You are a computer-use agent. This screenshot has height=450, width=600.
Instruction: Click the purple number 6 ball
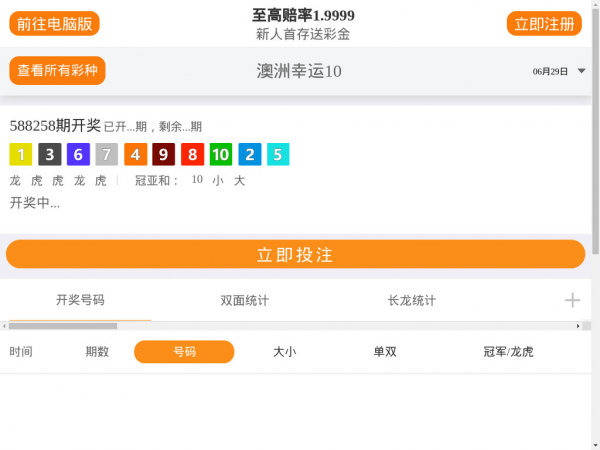(x=78, y=155)
